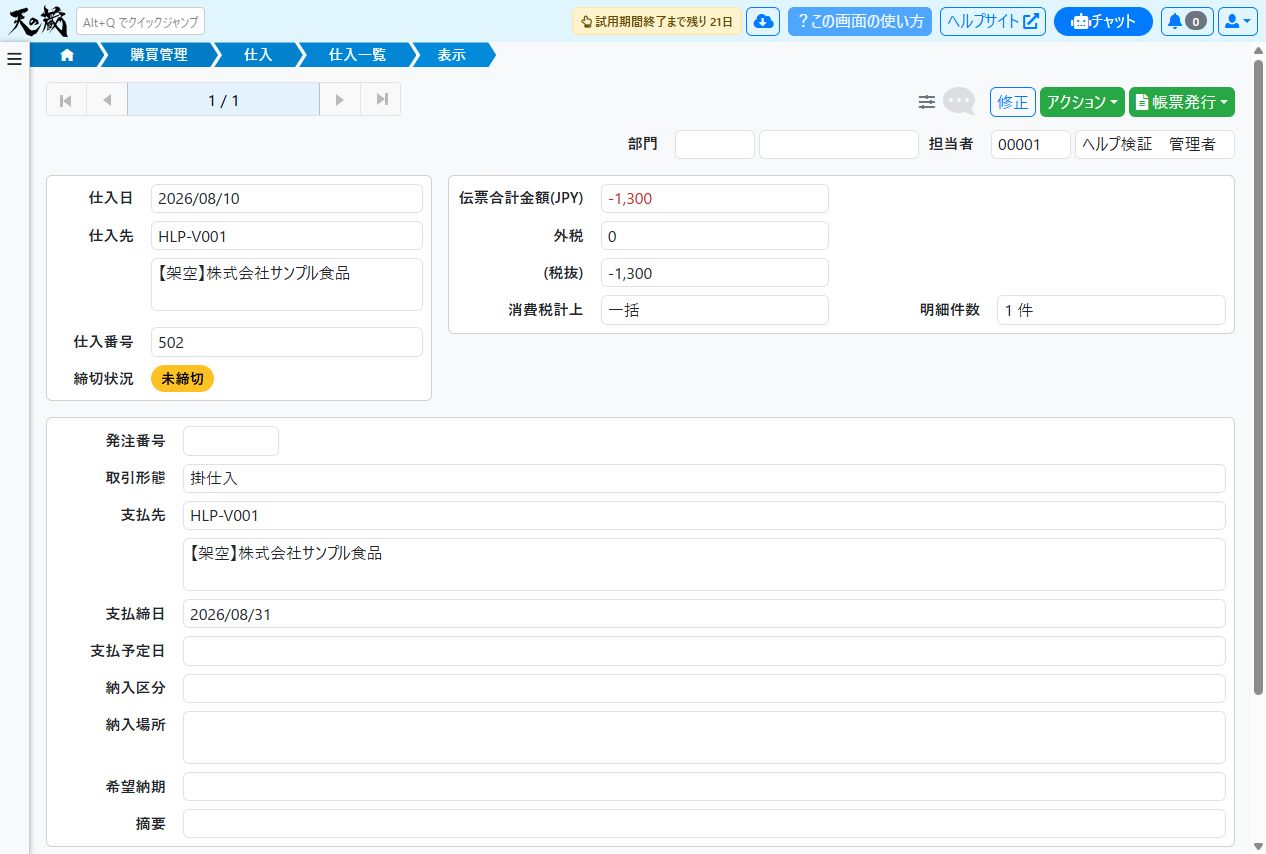This screenshot has height=854, width=1266.
Task: Jump to first record
Action: click(x=66, y=100)
